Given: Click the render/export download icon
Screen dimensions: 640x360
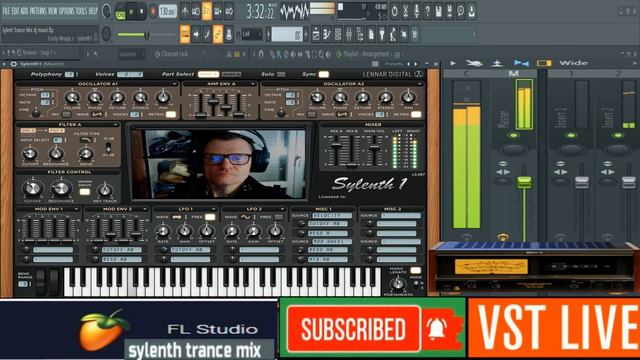Looking at the screenshot, I should tap(471, 11).
